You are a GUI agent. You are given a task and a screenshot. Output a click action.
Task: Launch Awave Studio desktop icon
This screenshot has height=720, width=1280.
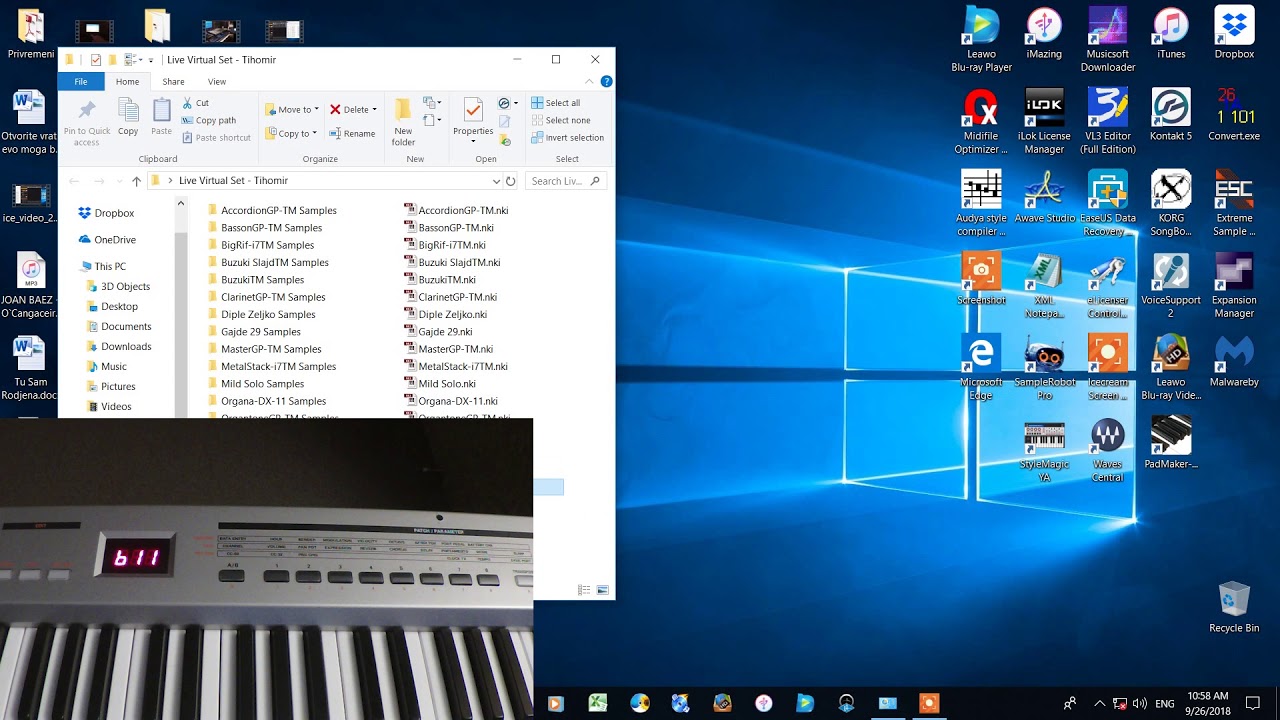[x=1044, y=197]
